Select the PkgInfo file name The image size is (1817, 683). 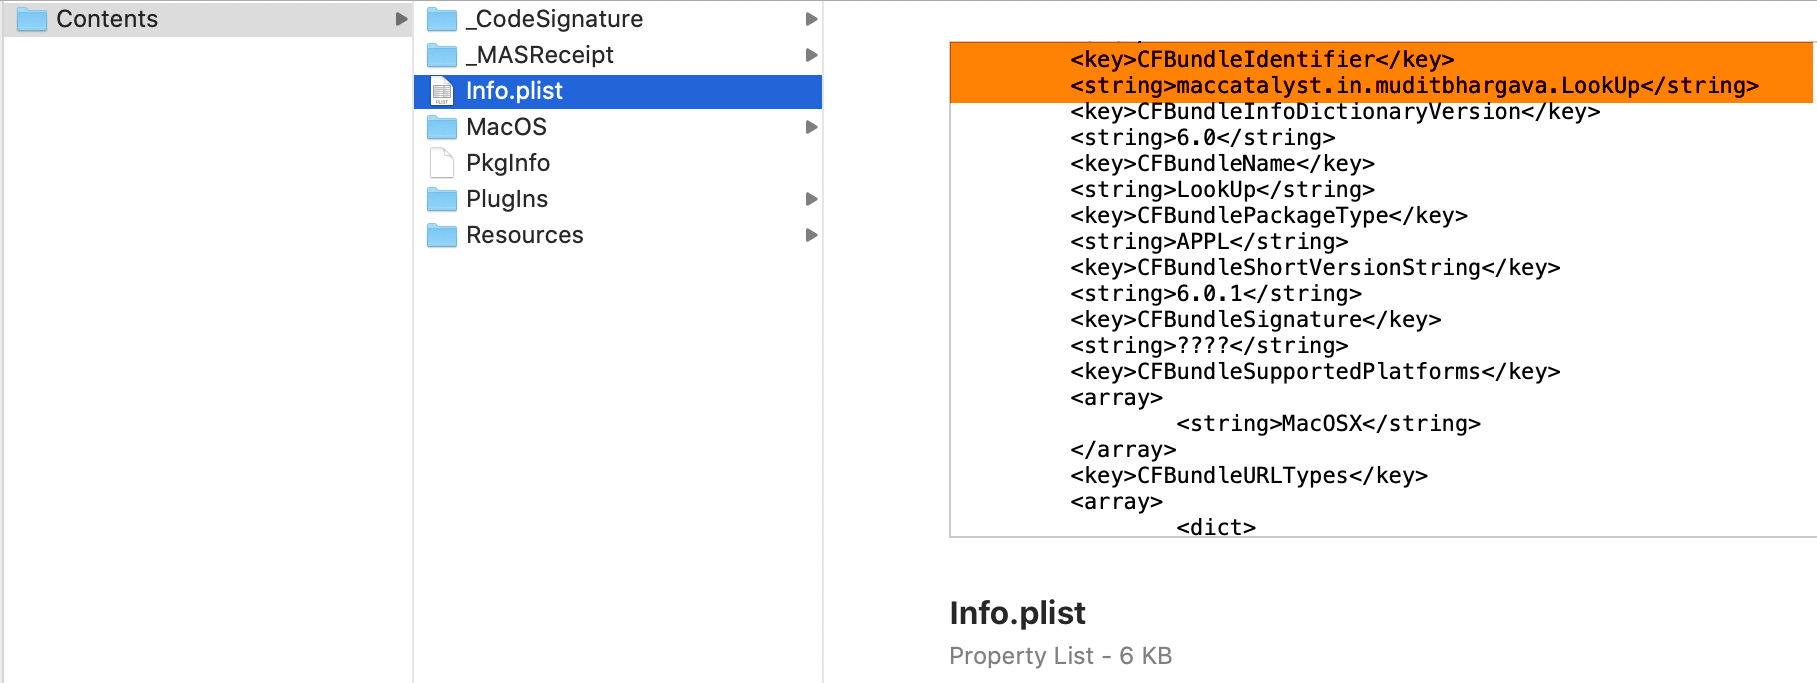pyautogui.click(x=508, y=163)
